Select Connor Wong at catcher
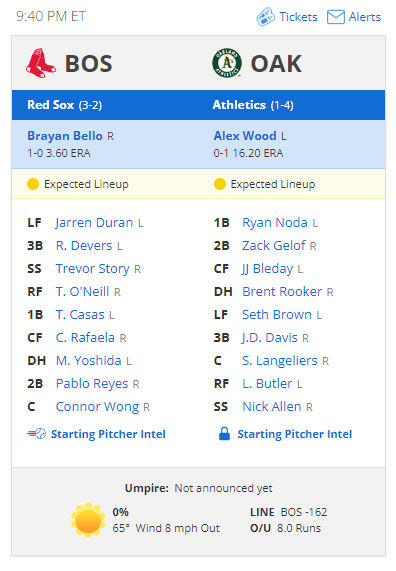This screenshot has width=396, height=571. (x=97, y=407)
